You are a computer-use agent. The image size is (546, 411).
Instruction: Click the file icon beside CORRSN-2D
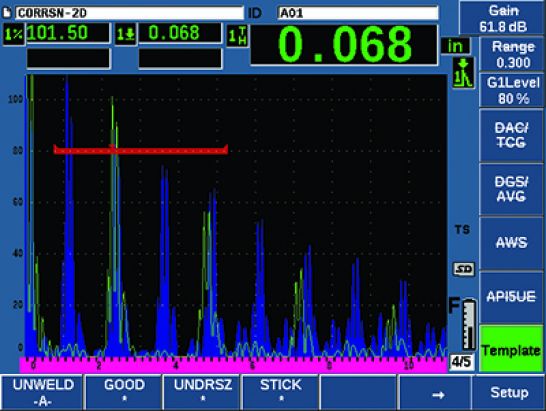(x=7, y=13)
